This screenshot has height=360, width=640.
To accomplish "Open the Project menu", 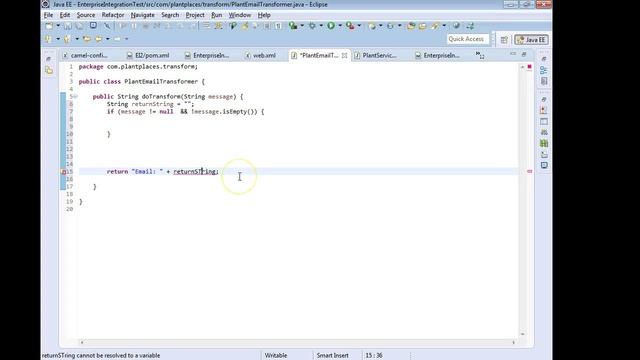I will click(x=195, y=15).
